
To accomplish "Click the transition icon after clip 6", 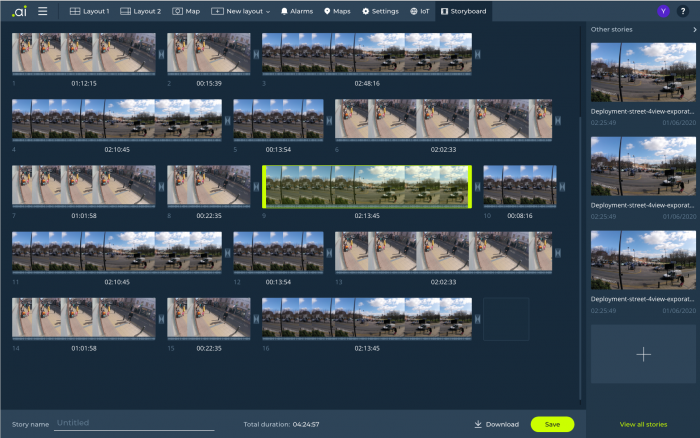I will (x=558, y=121).
